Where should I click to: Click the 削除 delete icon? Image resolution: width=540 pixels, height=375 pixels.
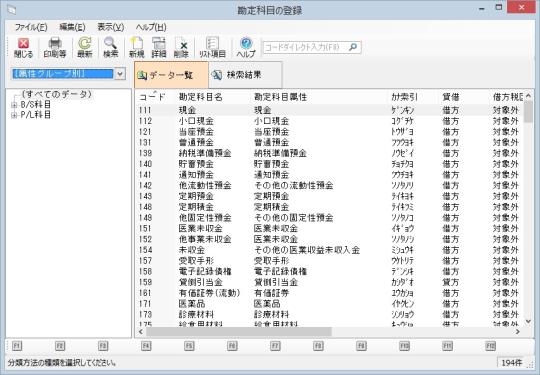181,48
